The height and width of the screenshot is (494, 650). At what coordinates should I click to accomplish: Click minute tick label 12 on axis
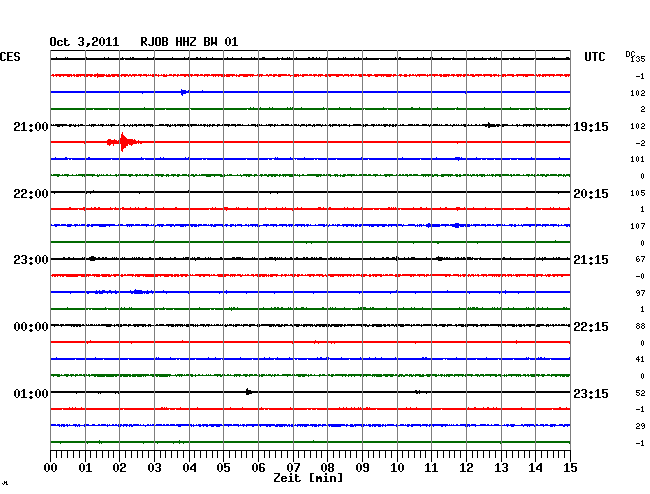466,468
